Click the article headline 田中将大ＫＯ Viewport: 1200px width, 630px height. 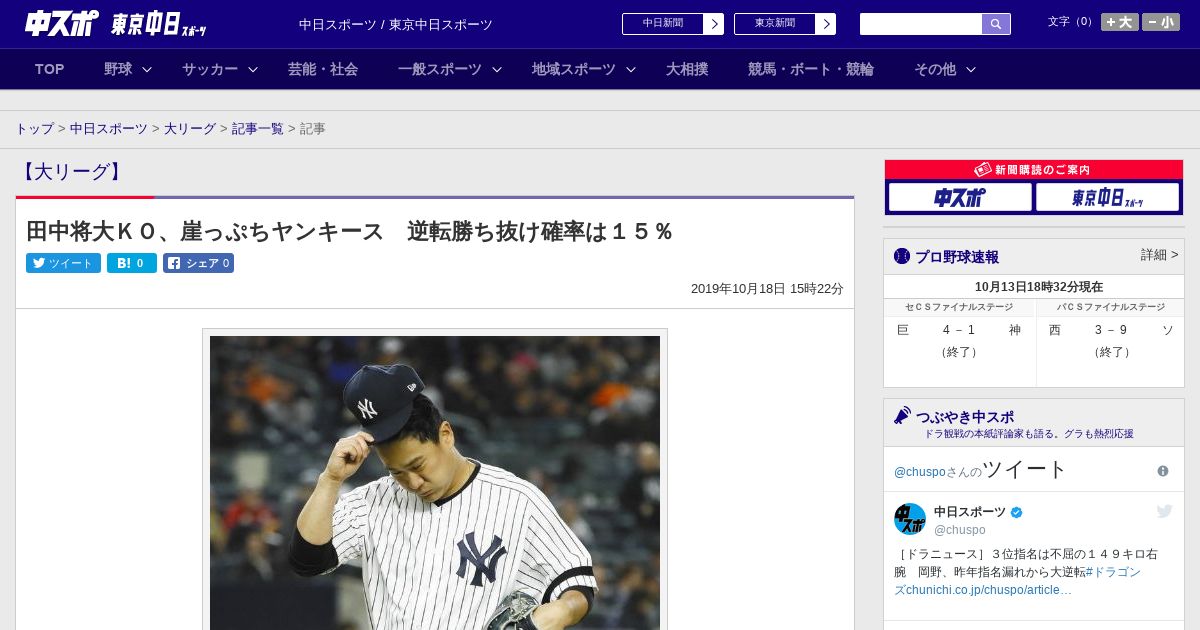(349, 232)
